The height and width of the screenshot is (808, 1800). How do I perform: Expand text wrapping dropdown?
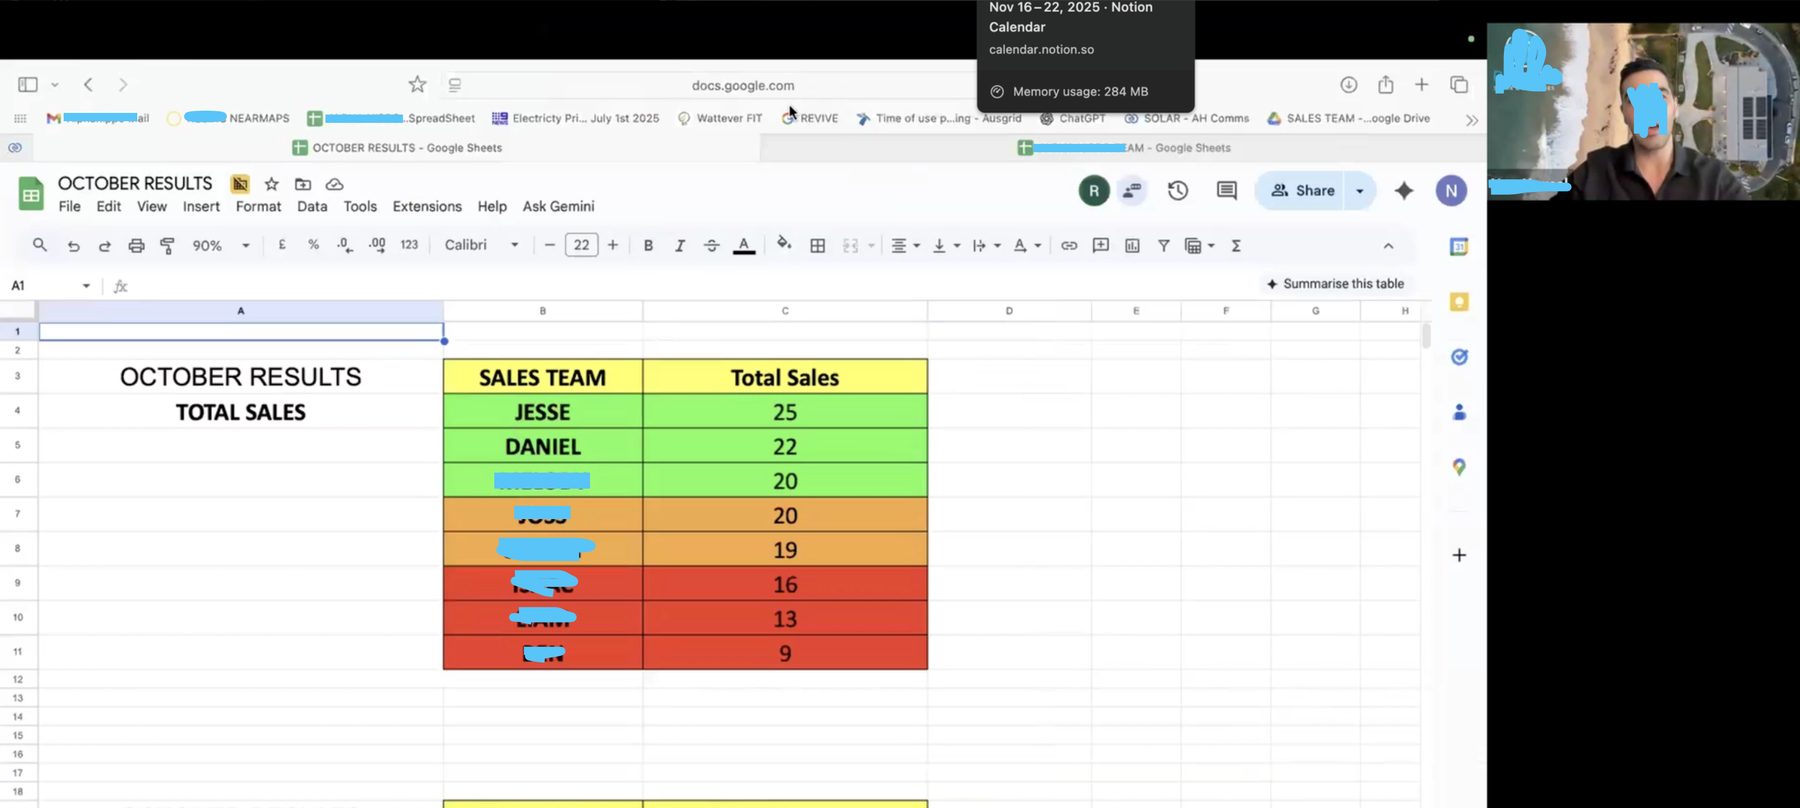[x=997, y=246]
